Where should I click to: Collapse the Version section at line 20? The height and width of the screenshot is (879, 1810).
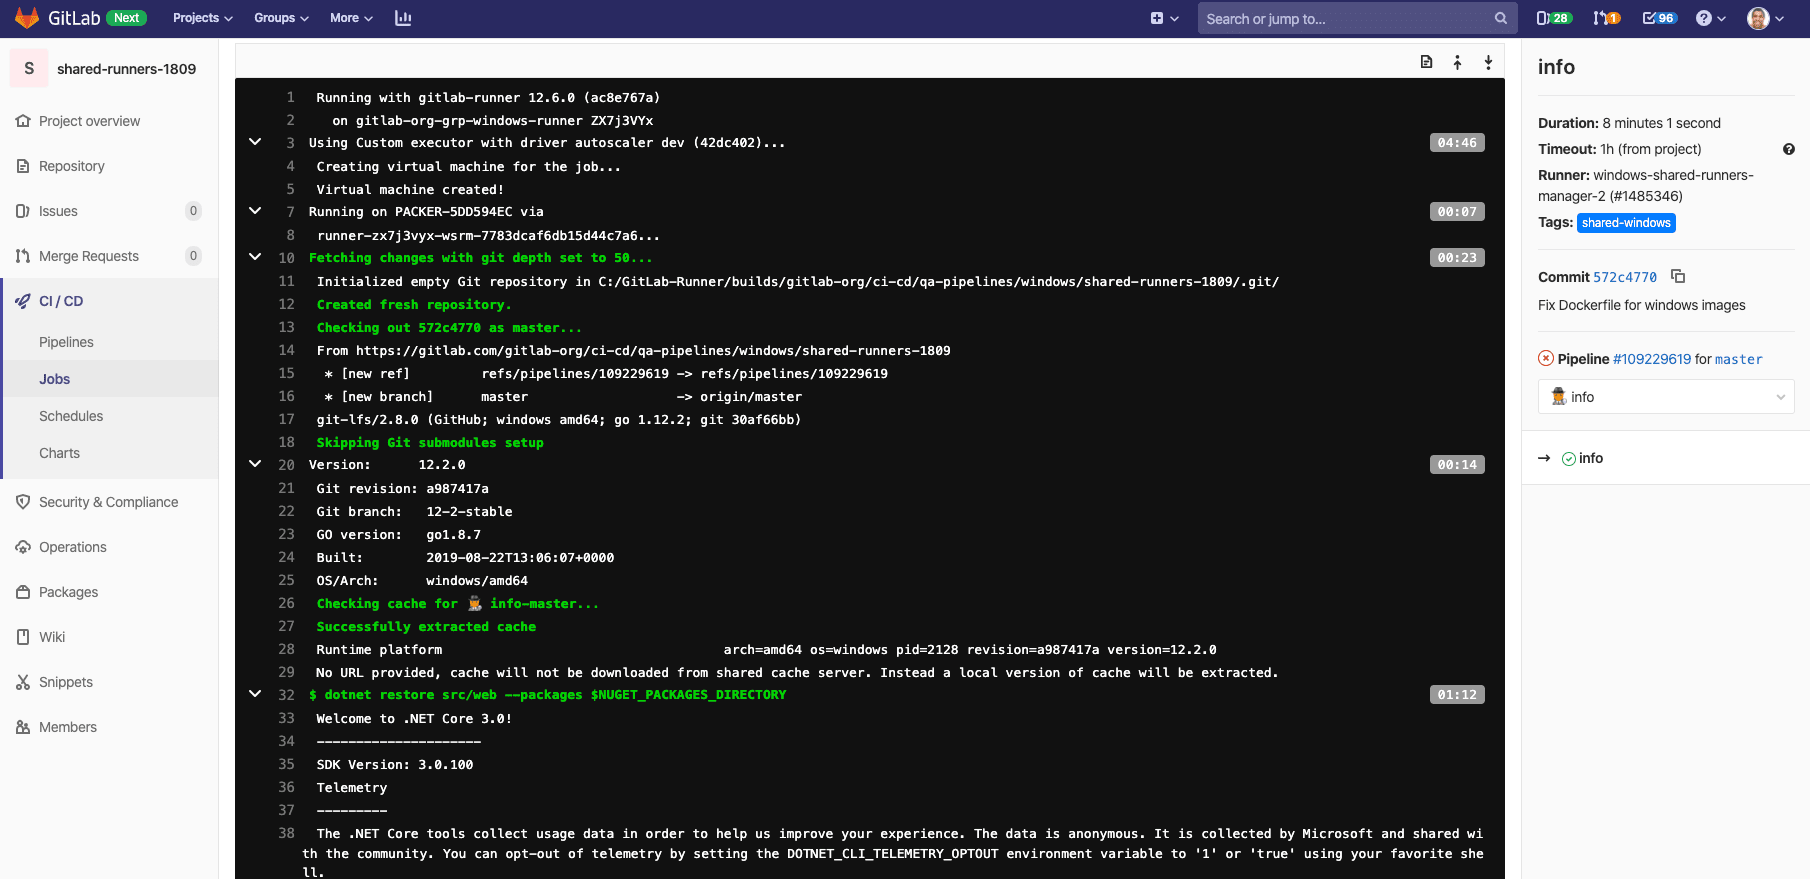255,464
